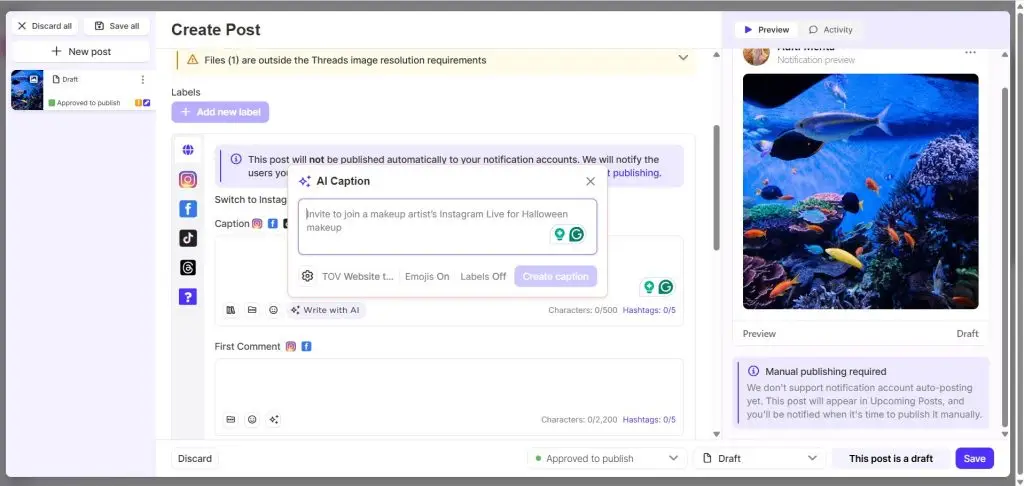Click Discard all
1024x486 pixels.
(45, 26)
